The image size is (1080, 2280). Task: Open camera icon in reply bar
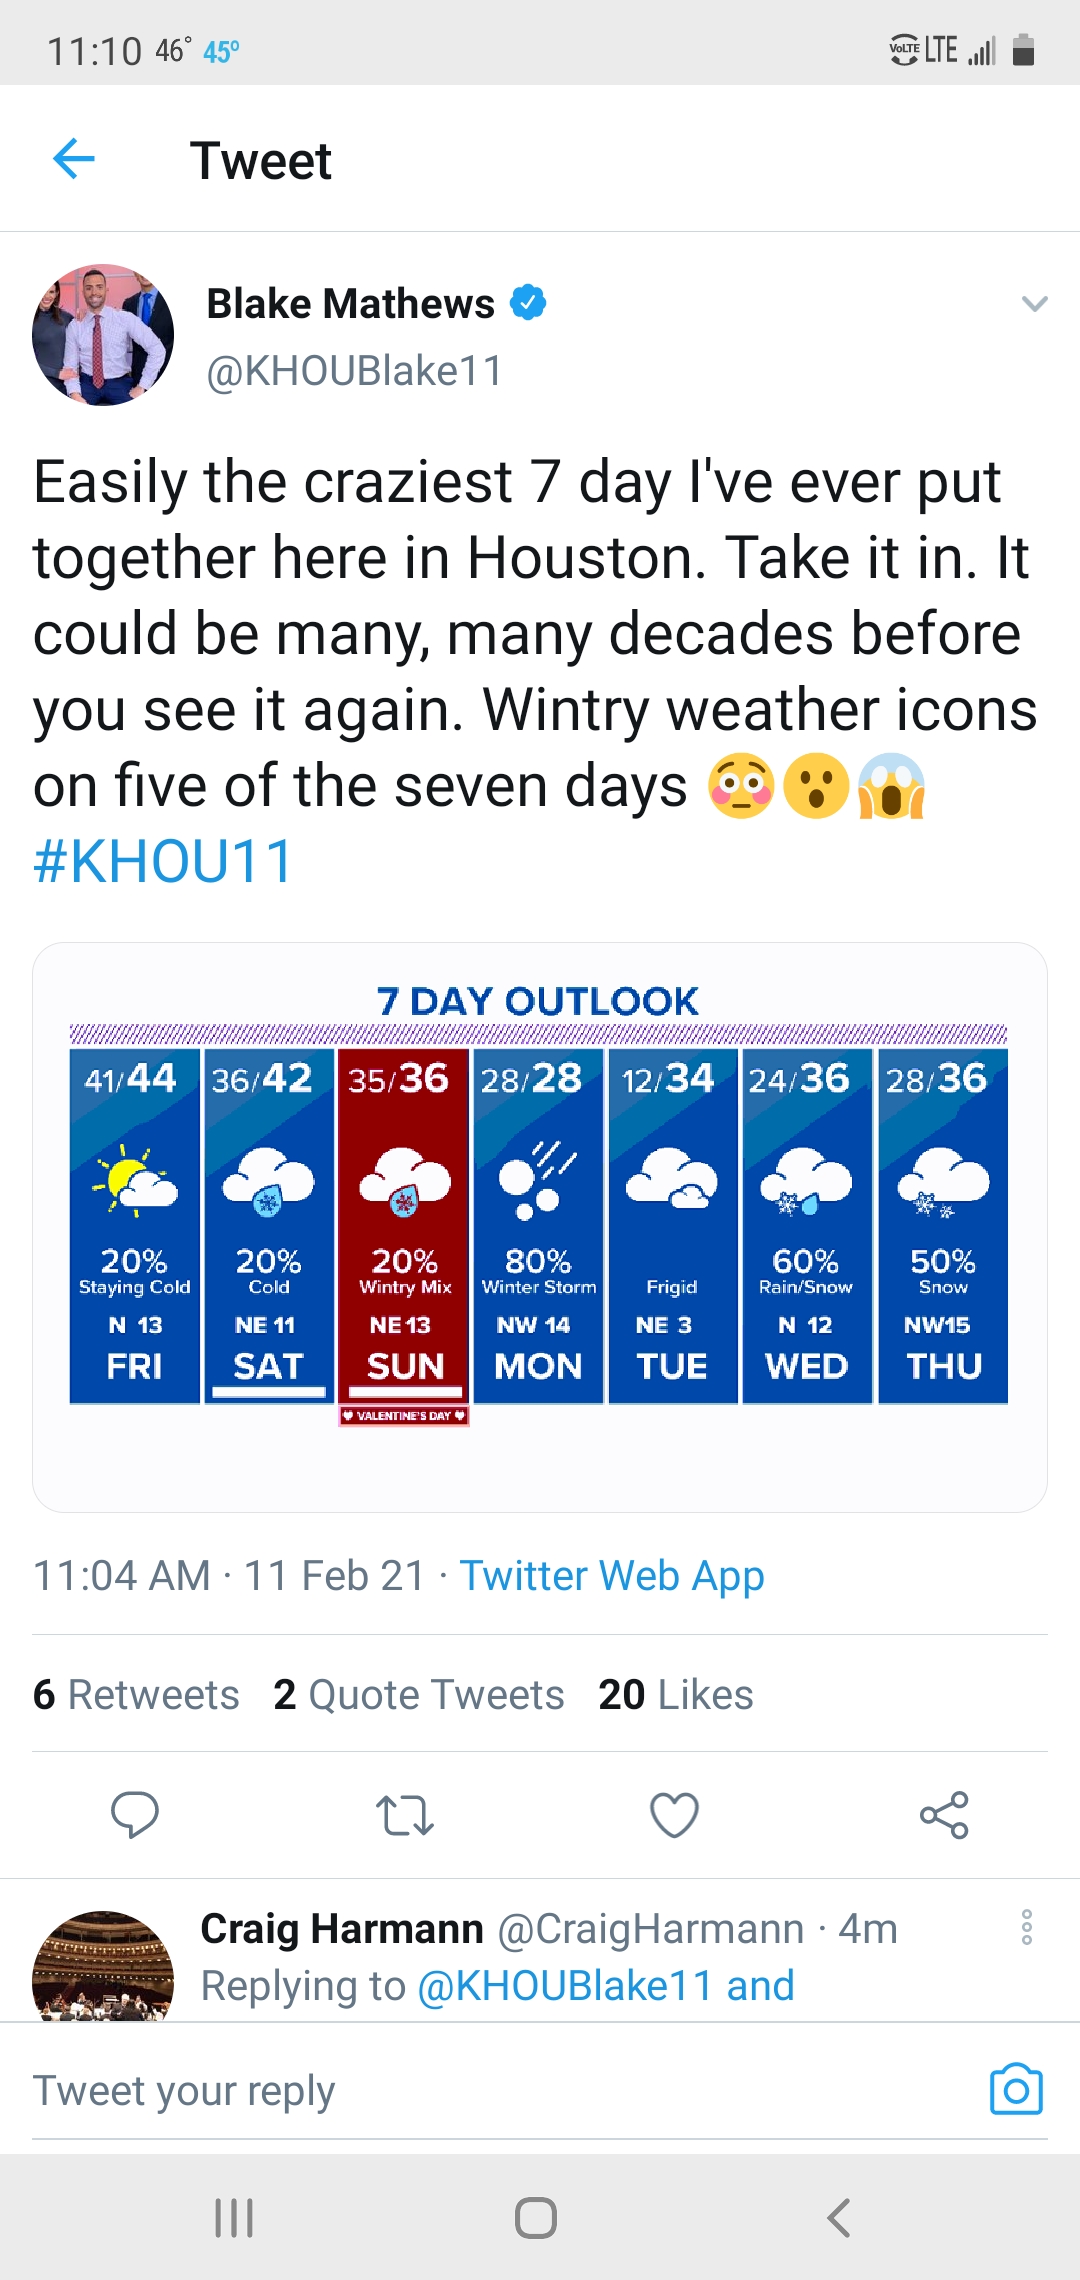pyautogui.click(x=1016, y=2089)
